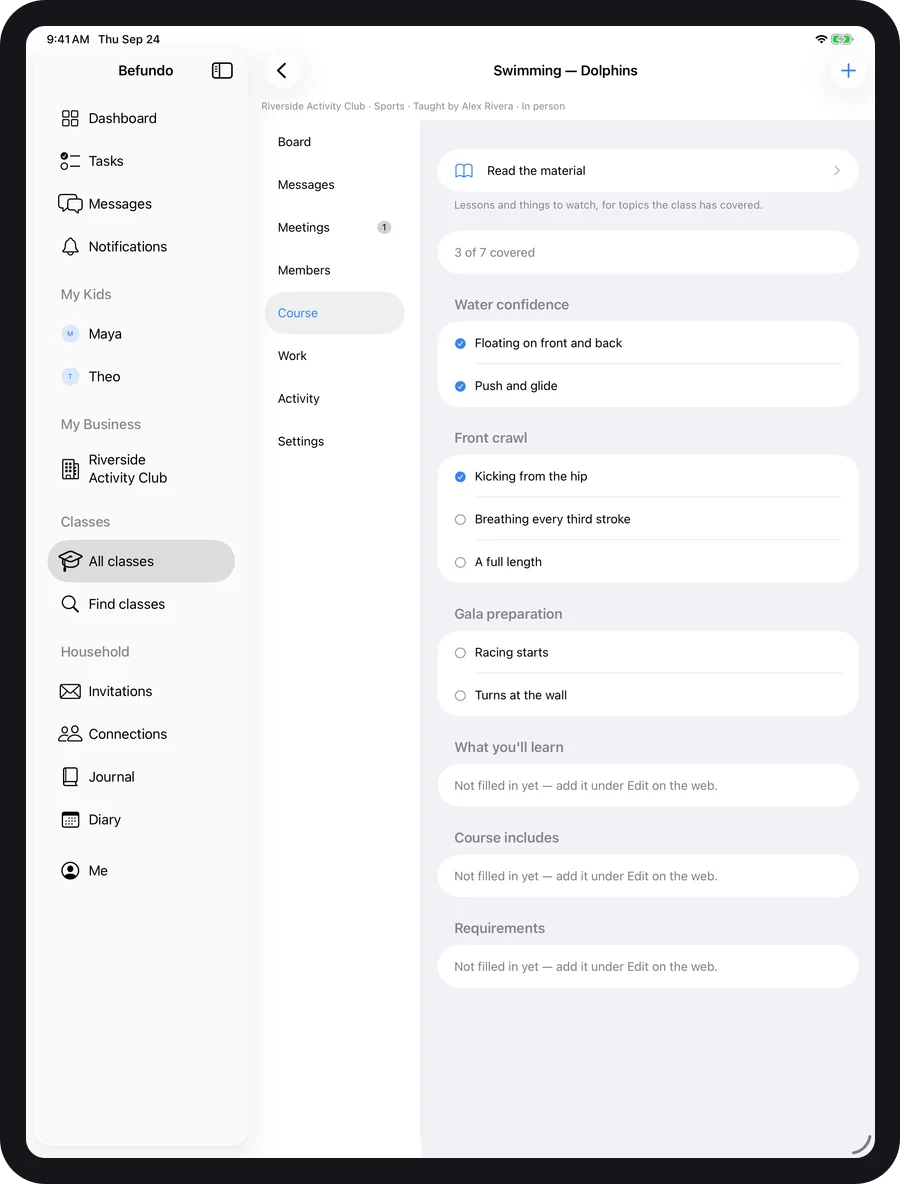Click the Meetings badge showing 1
Viewport: 900px width, 1184px height.
(x=384, y=227)
